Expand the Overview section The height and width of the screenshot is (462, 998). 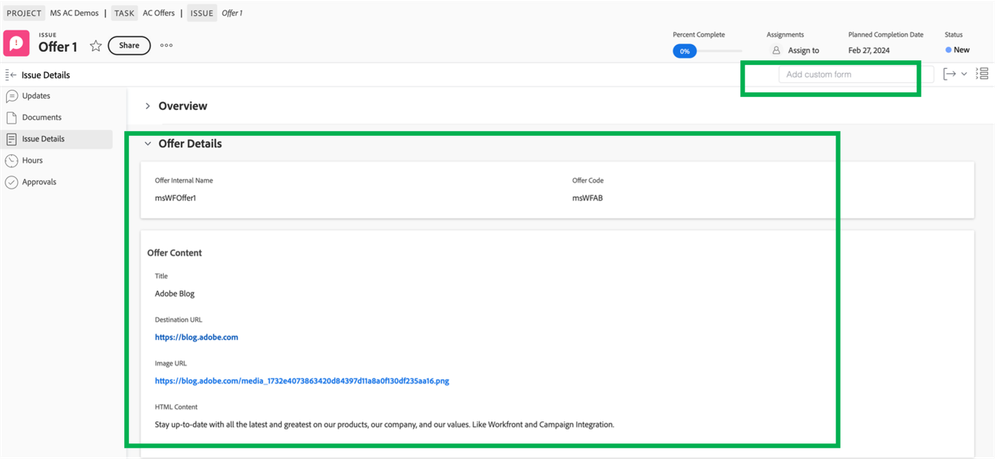point(148,106)
